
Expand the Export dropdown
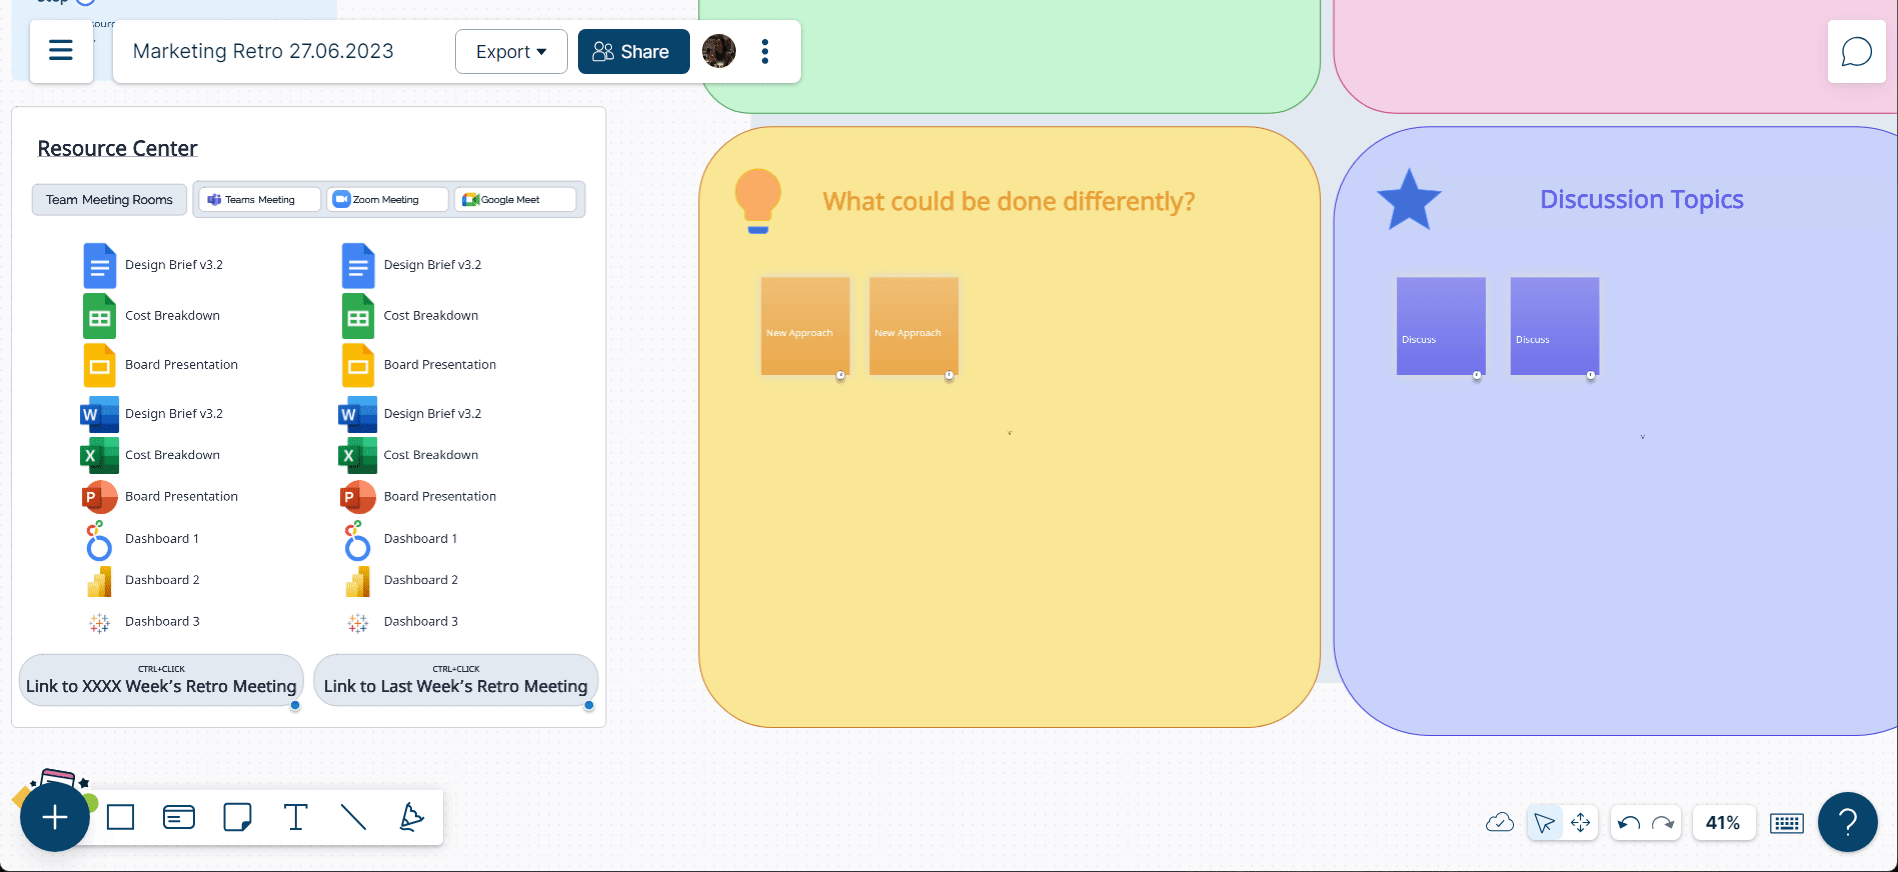point(511,51)
